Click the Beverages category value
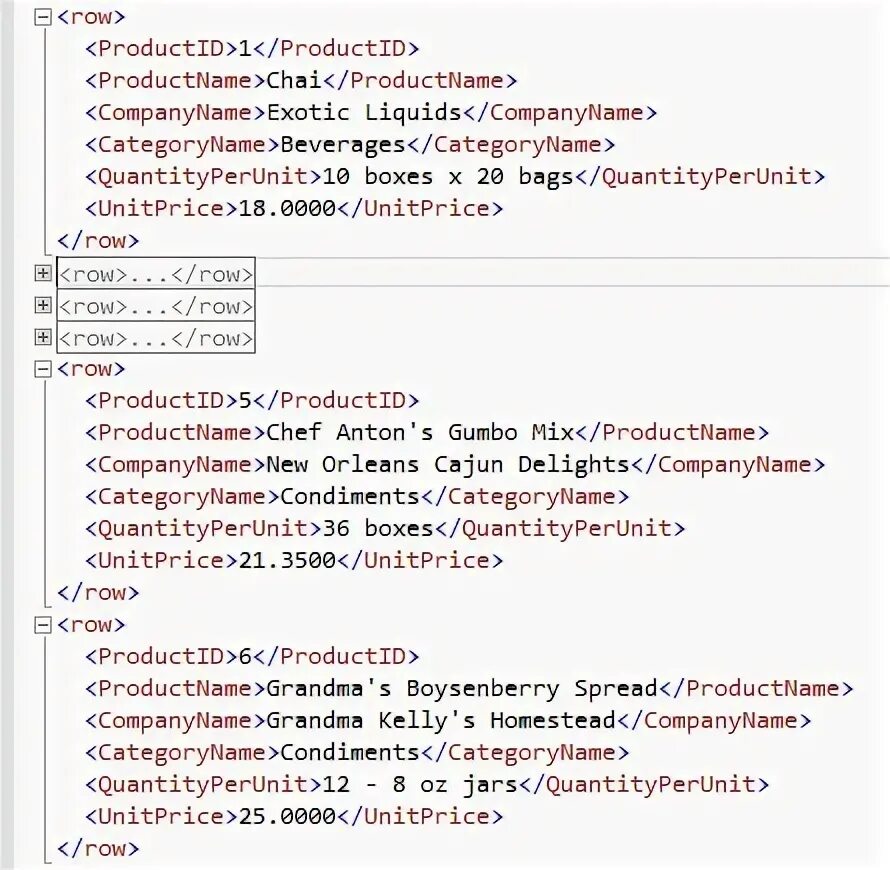 [343, 145]
